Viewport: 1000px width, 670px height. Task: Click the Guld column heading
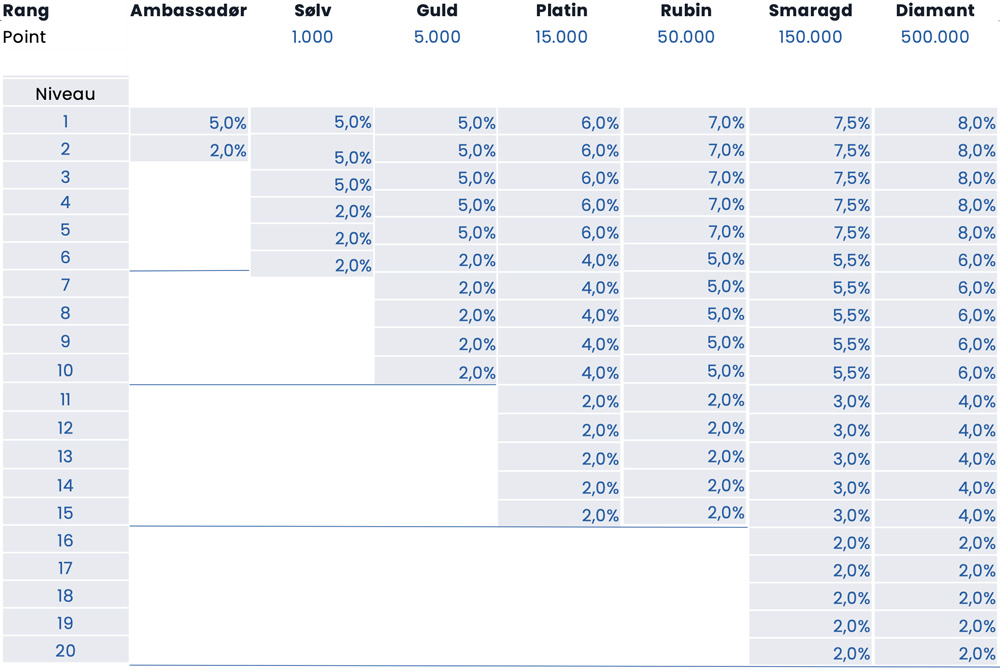point(437,11)
